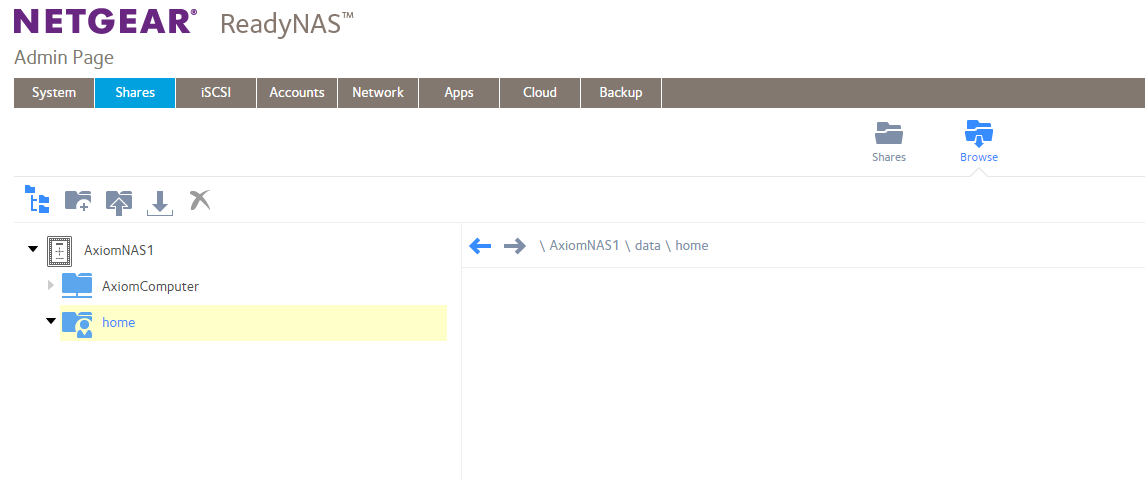Open the Accounts tab
The width and height of the screenshot is (1145, 480).
(296, 93)
